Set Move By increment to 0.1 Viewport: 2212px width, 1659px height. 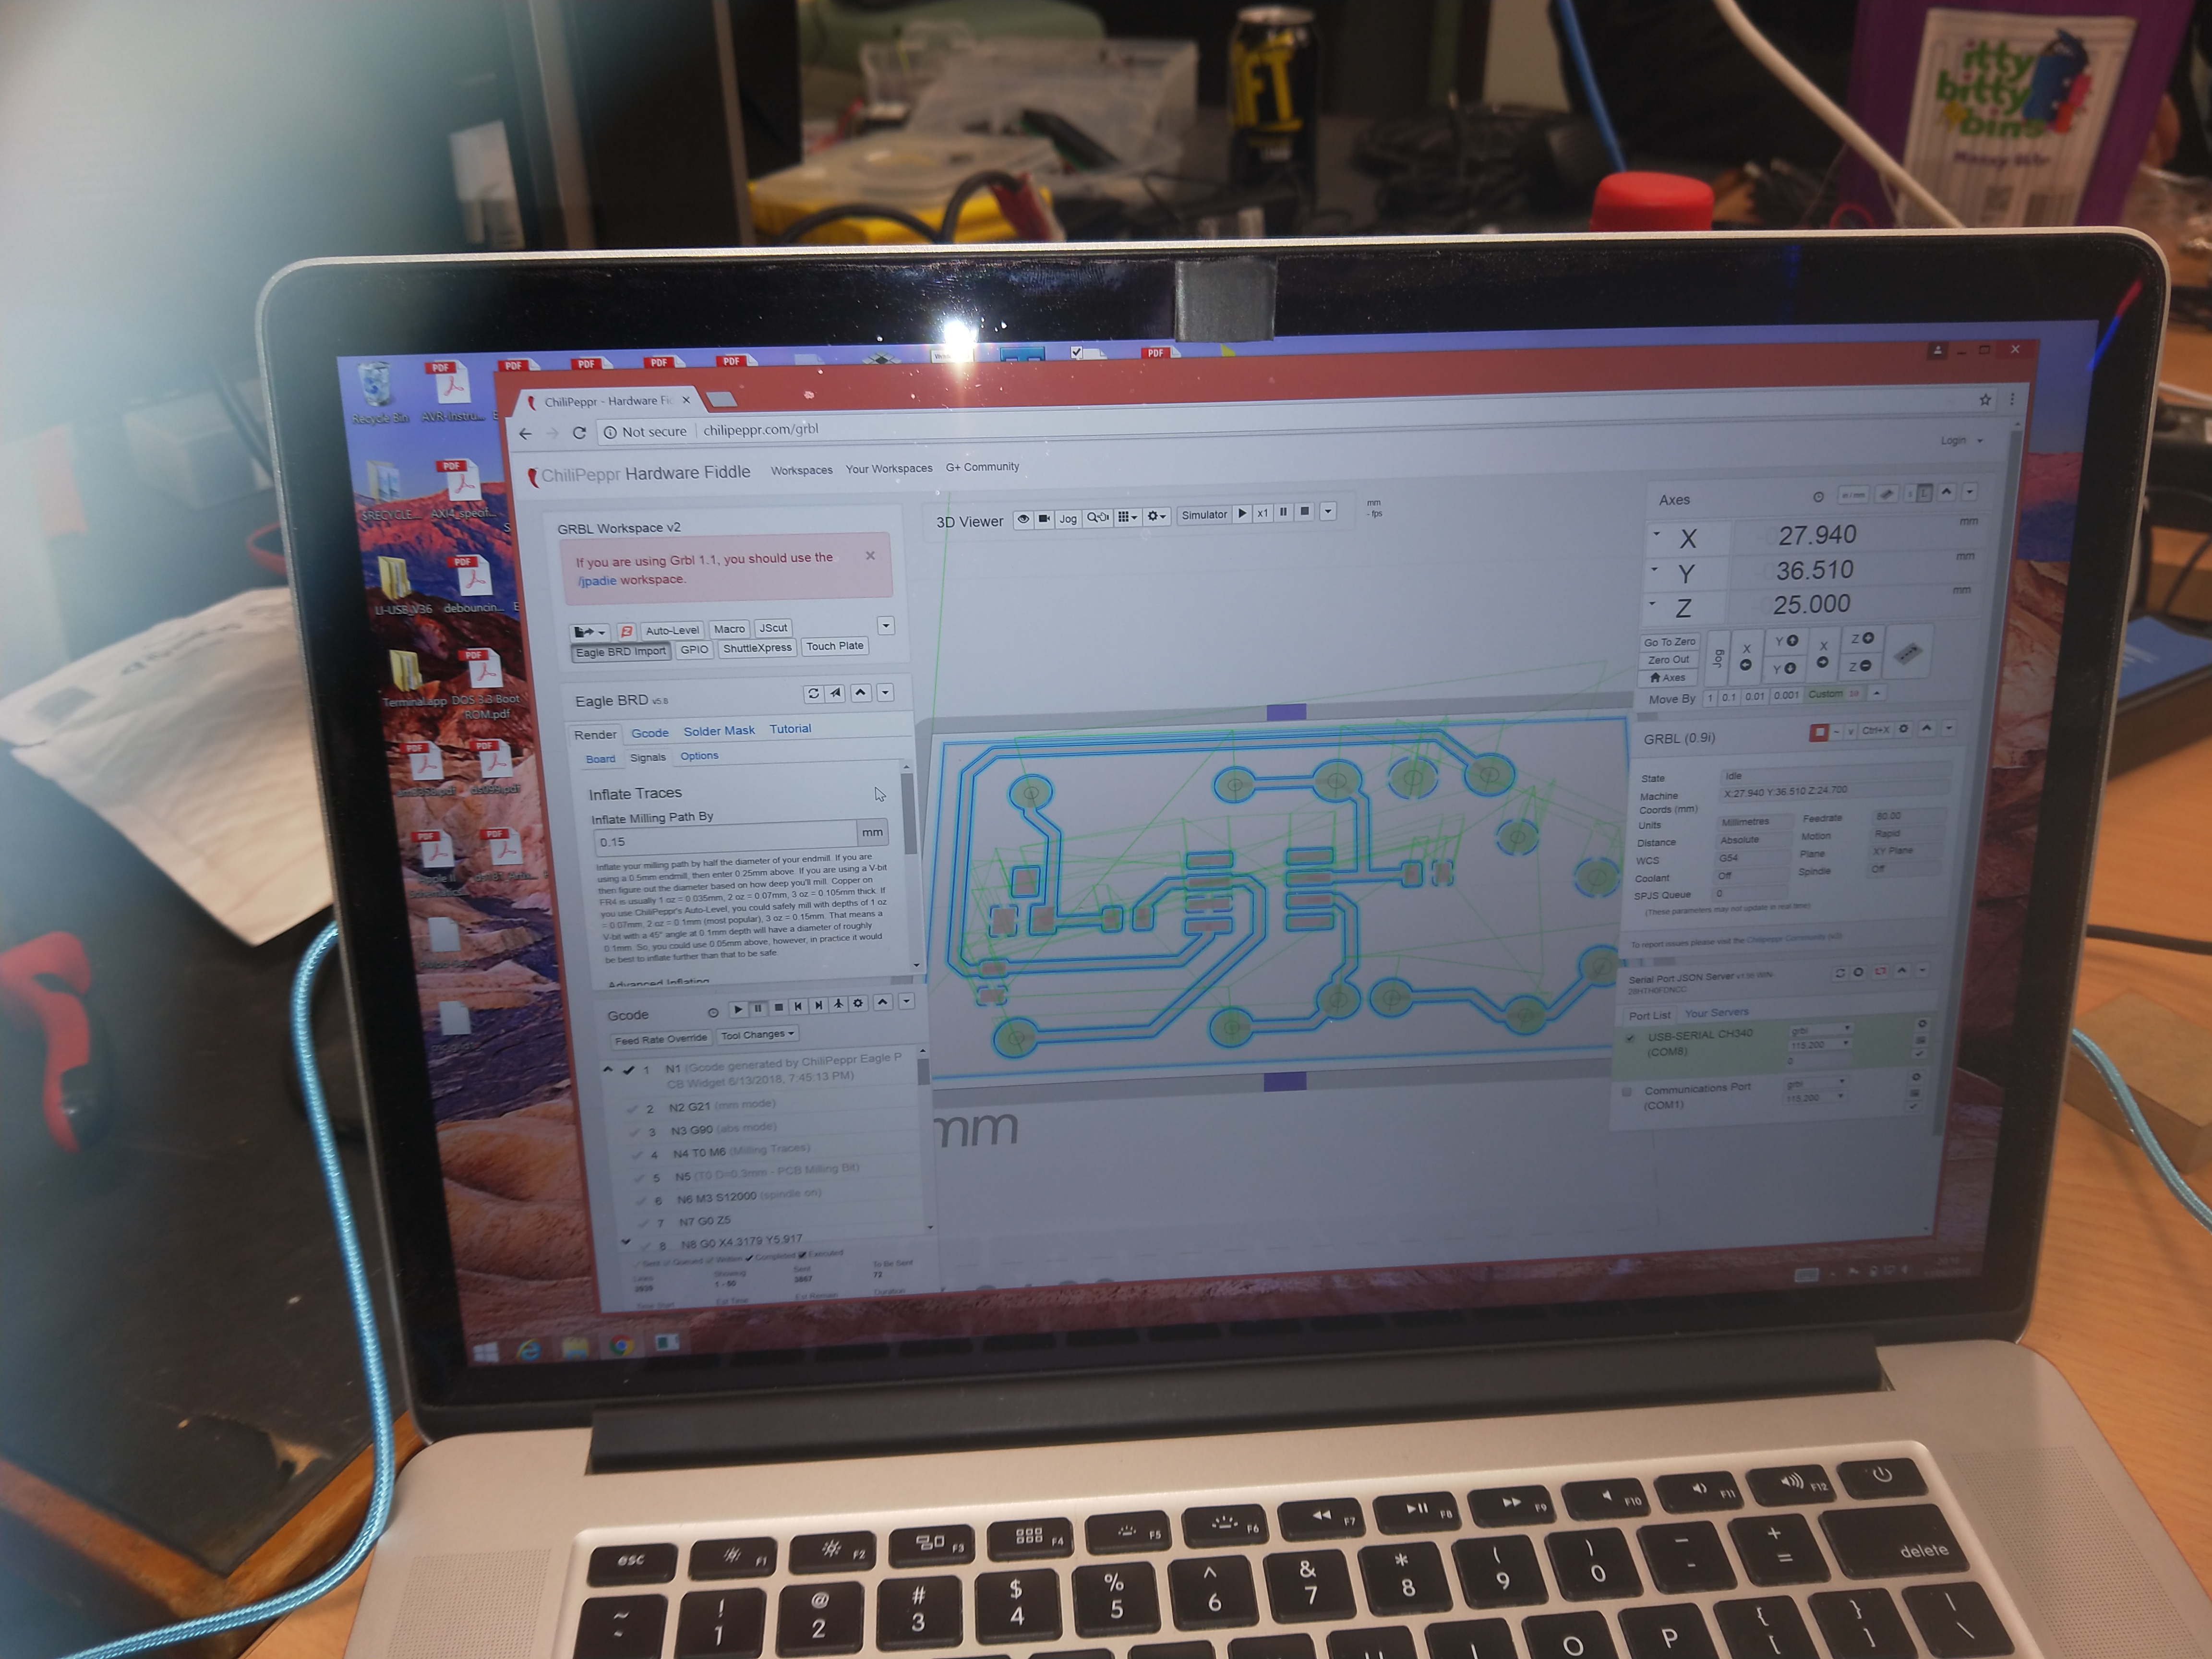pyautogui.click(x=1729, y=697)
